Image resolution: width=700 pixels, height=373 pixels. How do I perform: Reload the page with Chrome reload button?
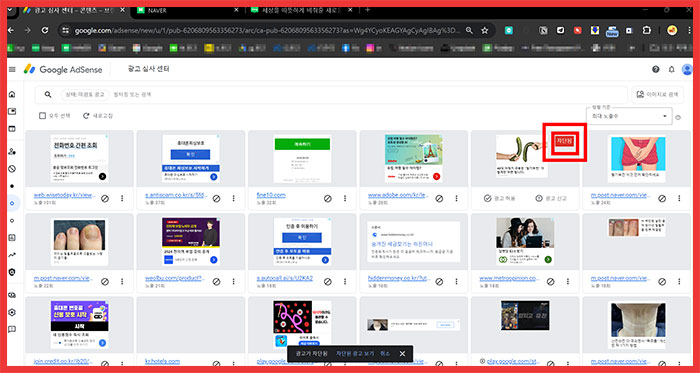point(45,30)
